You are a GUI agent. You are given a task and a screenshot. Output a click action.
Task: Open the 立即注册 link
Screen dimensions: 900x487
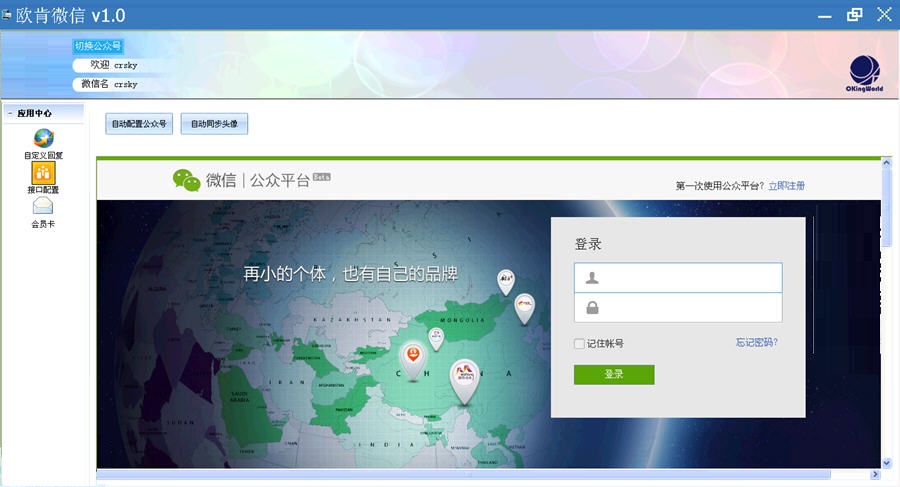[786, 185]
